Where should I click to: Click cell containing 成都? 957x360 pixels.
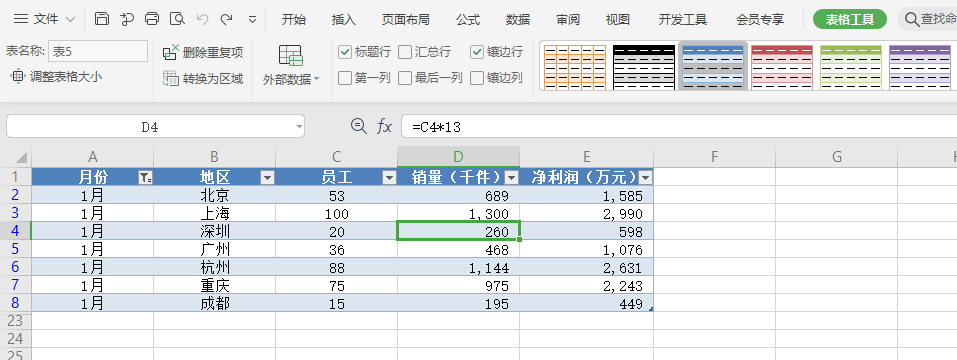tap(214, 303)
